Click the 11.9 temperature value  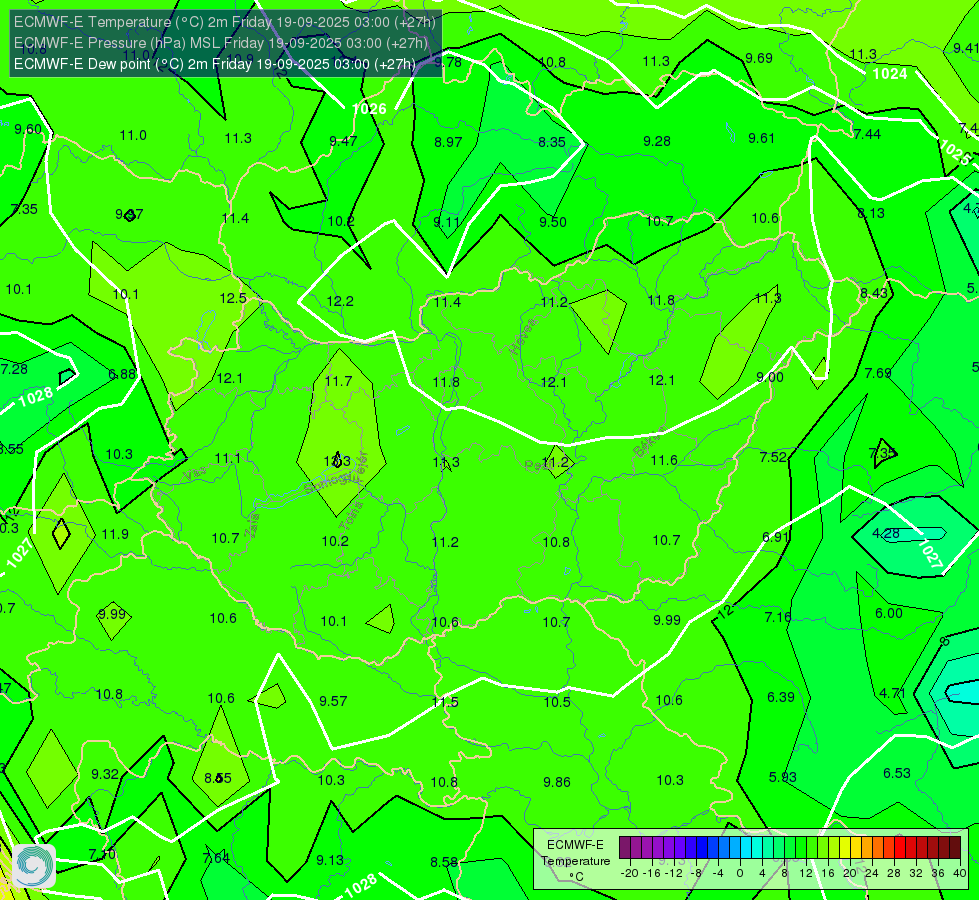pos(115,535)
